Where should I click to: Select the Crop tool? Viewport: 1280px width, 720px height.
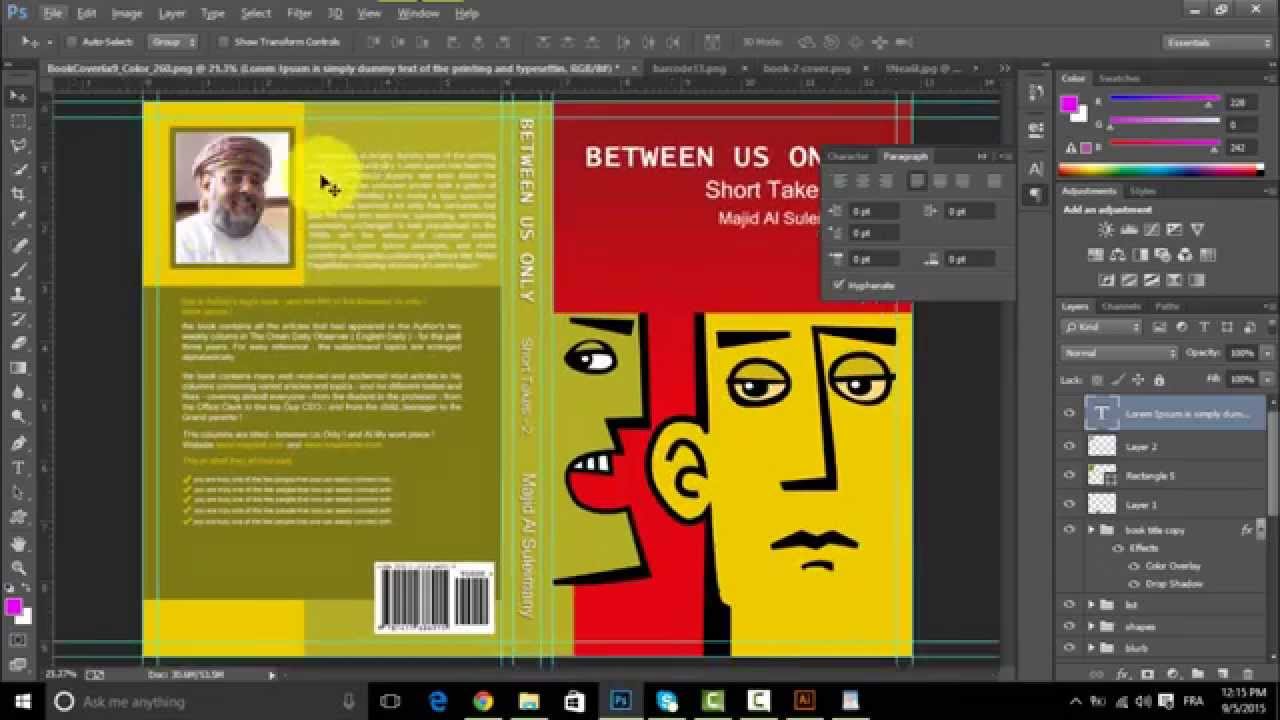(18, 195)
